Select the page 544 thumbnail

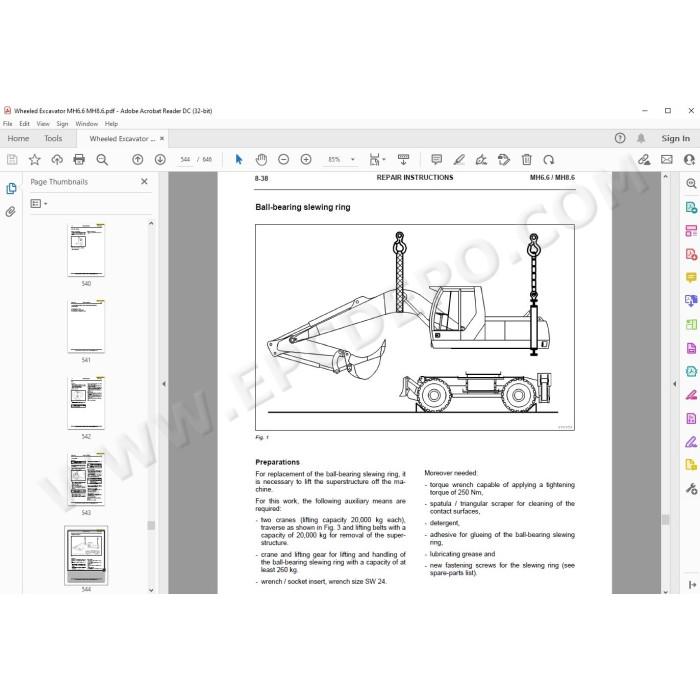86,556
